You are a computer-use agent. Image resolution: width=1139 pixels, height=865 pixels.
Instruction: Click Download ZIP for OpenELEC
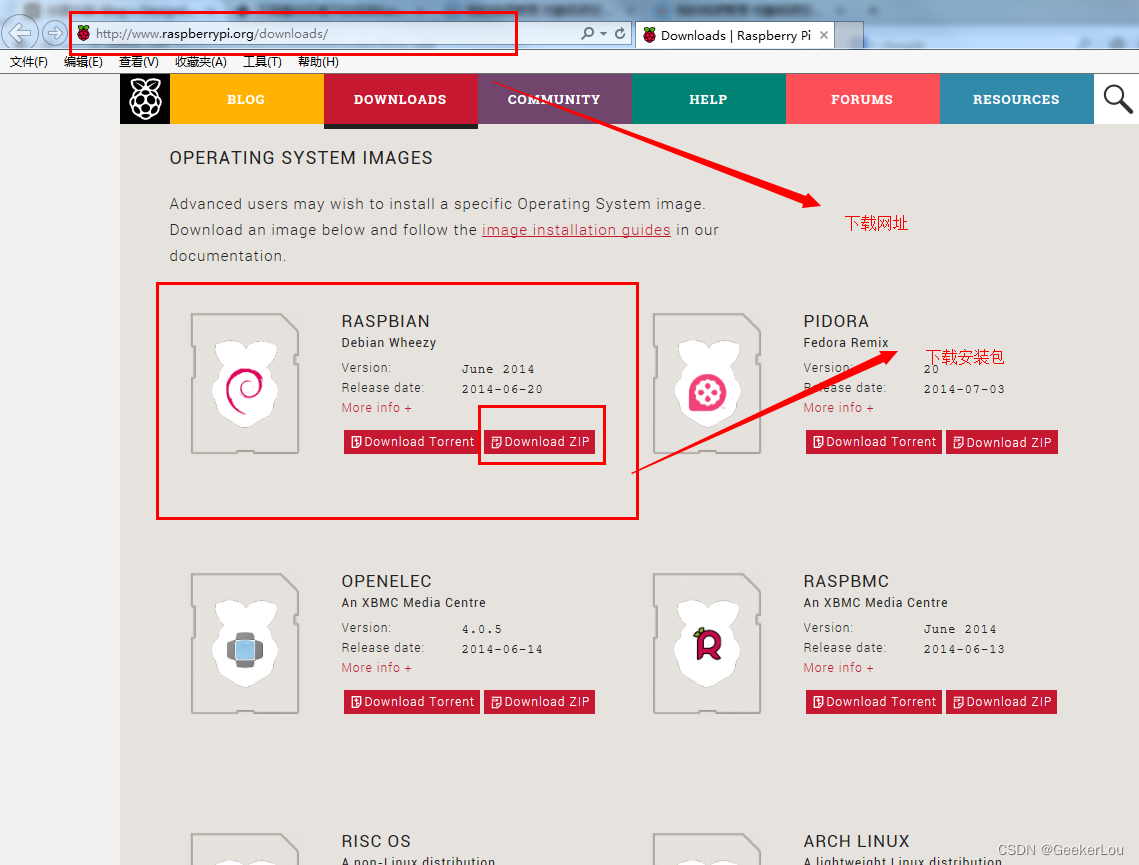coord(540,702)
